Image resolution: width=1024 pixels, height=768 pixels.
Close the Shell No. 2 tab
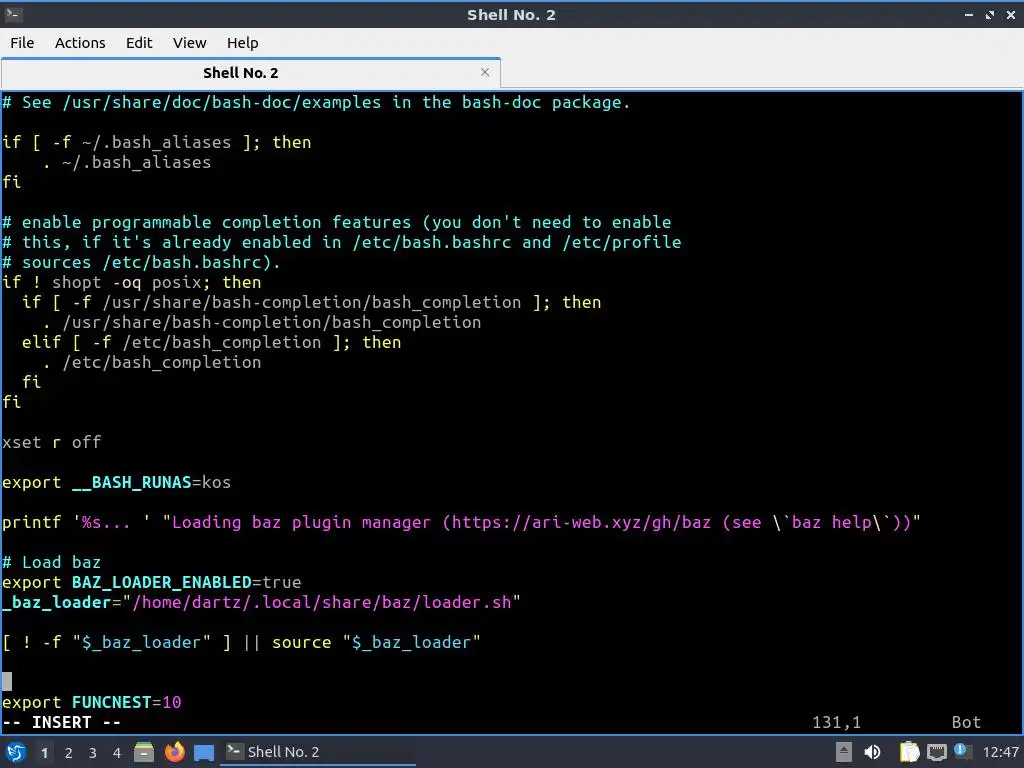pyautogui.click(x=485, y=72)
